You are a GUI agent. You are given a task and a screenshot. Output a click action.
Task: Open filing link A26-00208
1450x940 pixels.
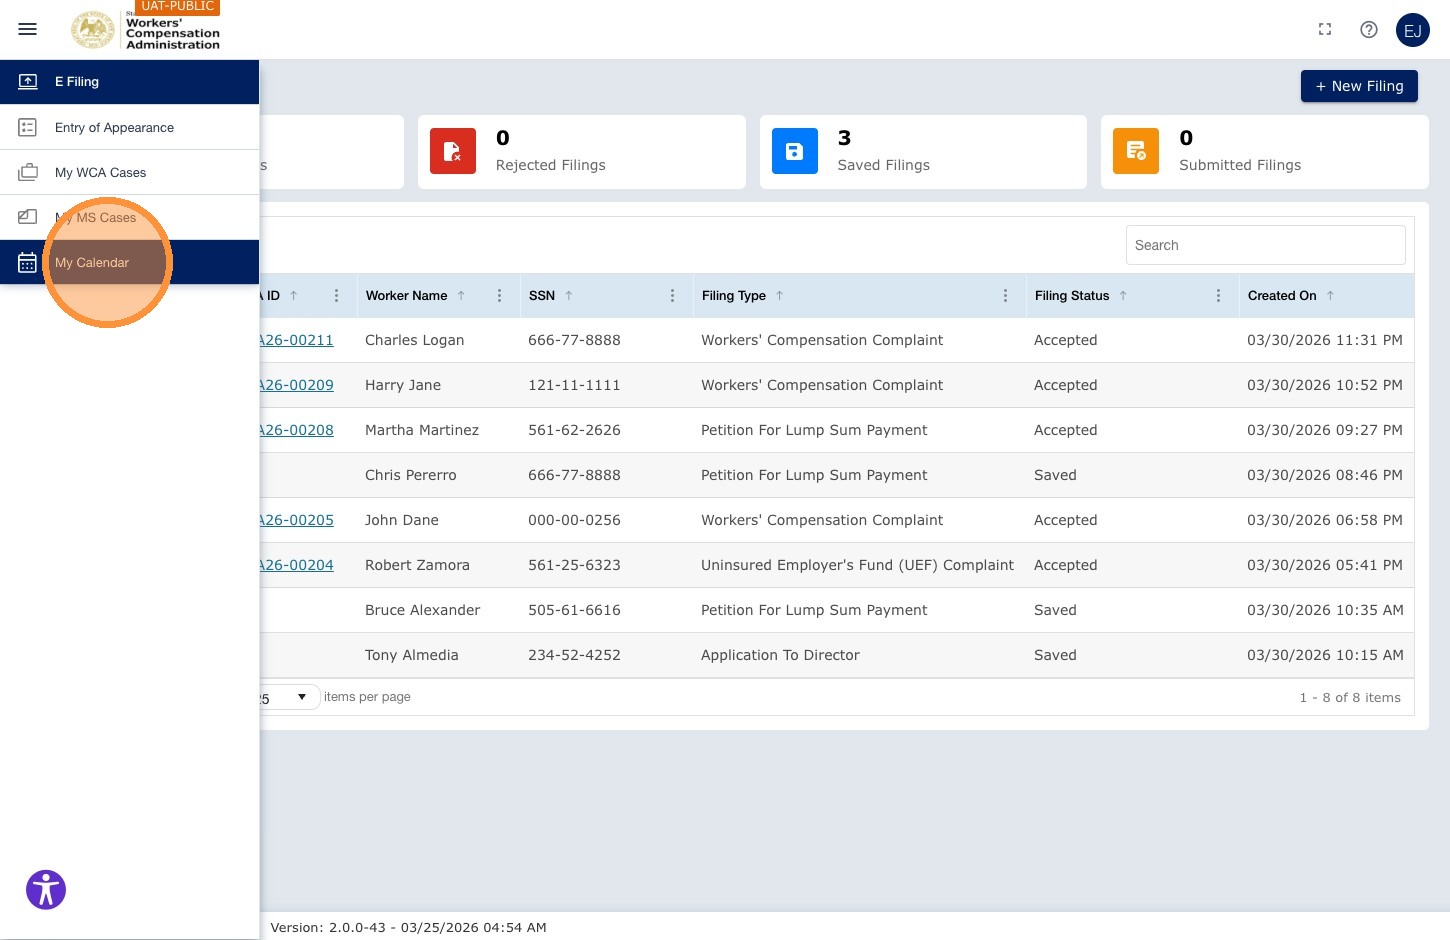point(296,430)
